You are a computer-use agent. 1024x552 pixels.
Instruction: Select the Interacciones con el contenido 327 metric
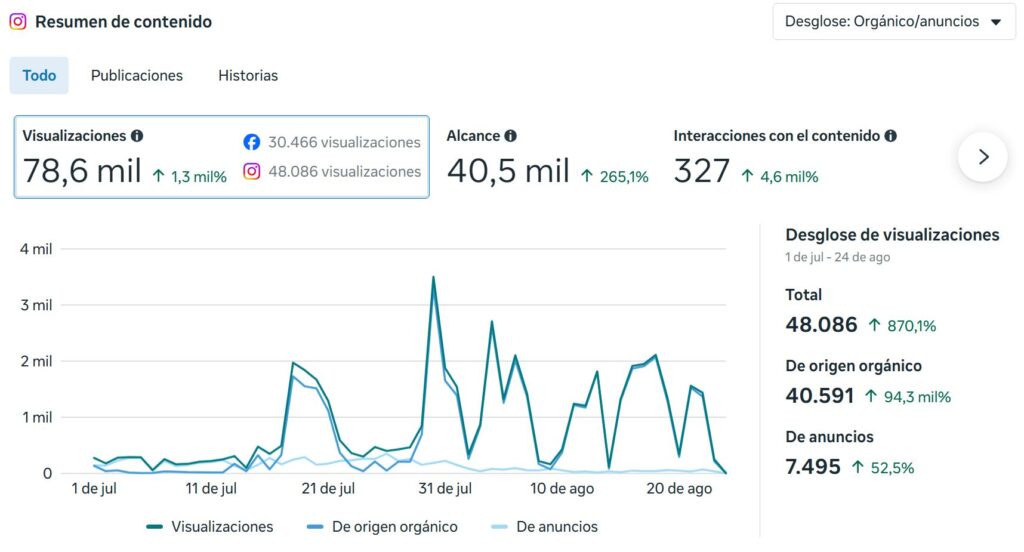click(x=785, y=158)
